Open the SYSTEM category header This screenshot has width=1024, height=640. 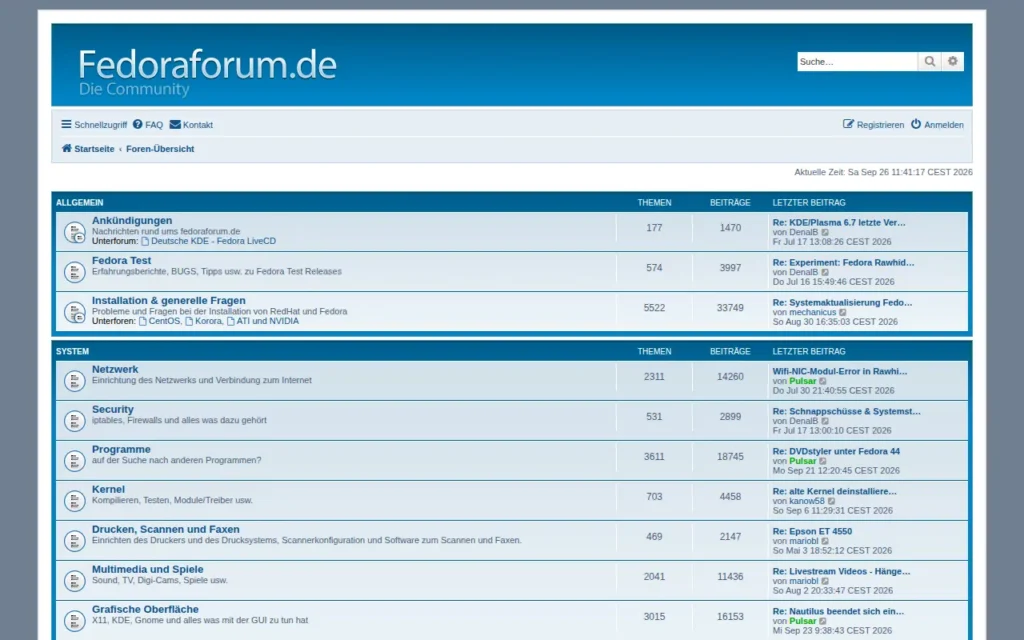click(x=72, y=351)
